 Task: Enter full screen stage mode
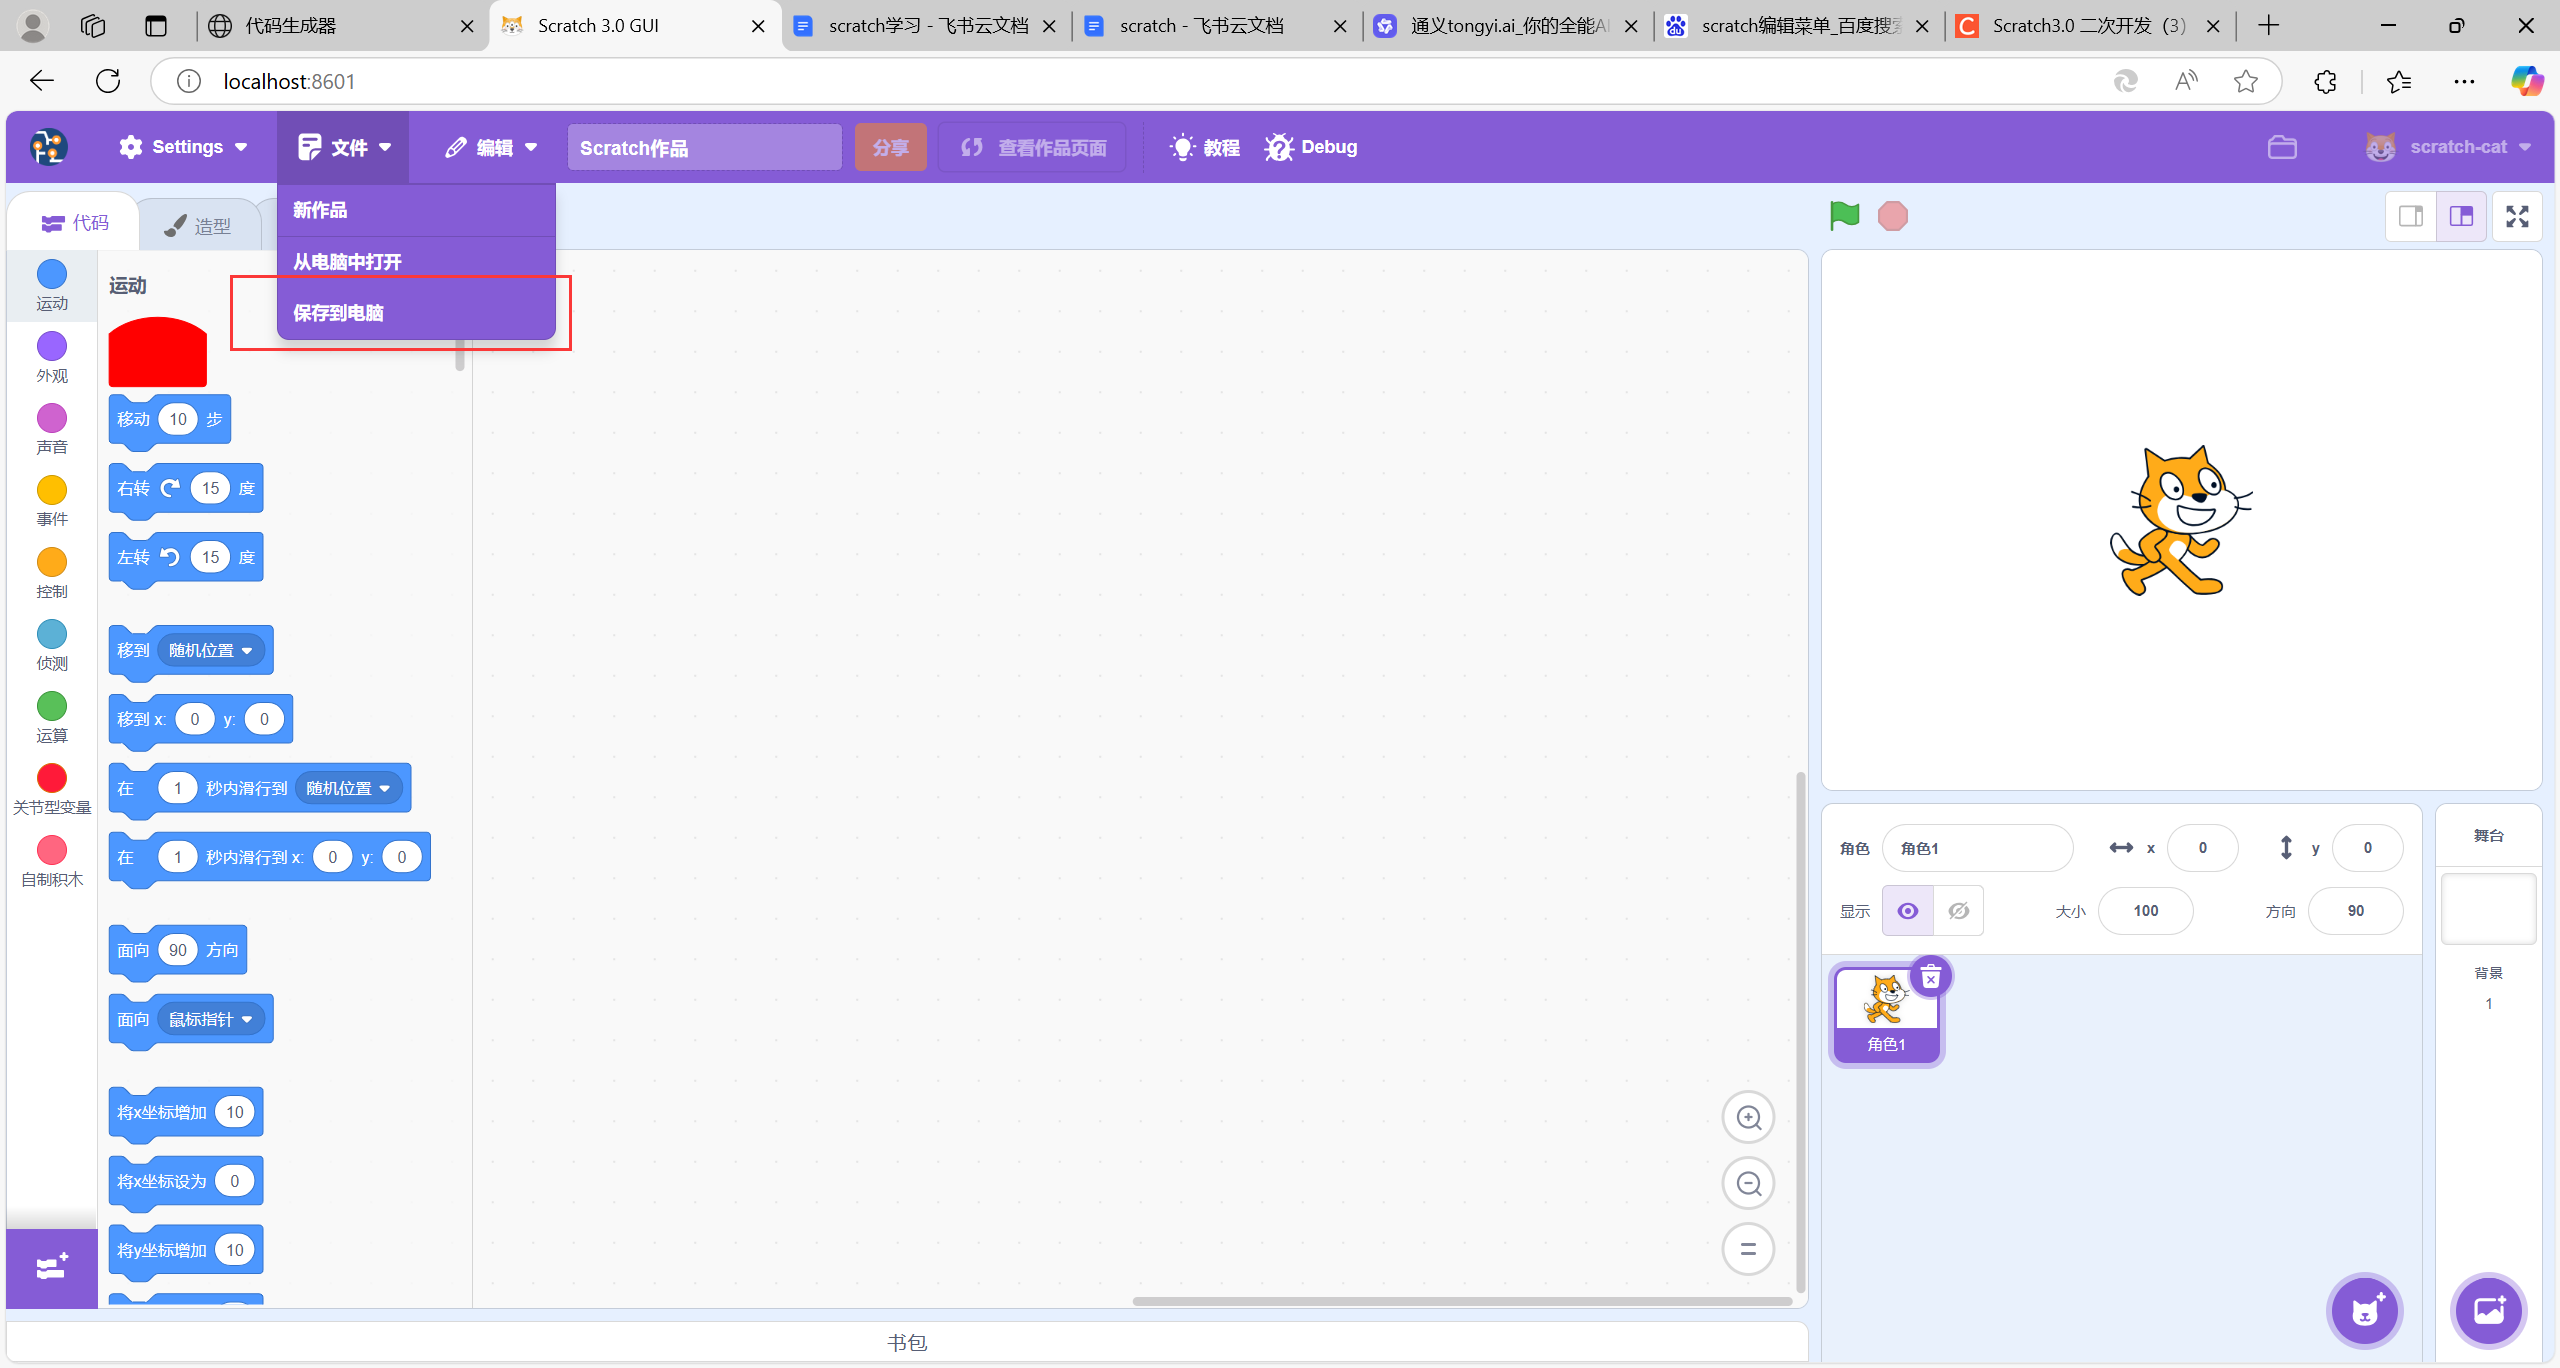click(x=2517, y=216)
